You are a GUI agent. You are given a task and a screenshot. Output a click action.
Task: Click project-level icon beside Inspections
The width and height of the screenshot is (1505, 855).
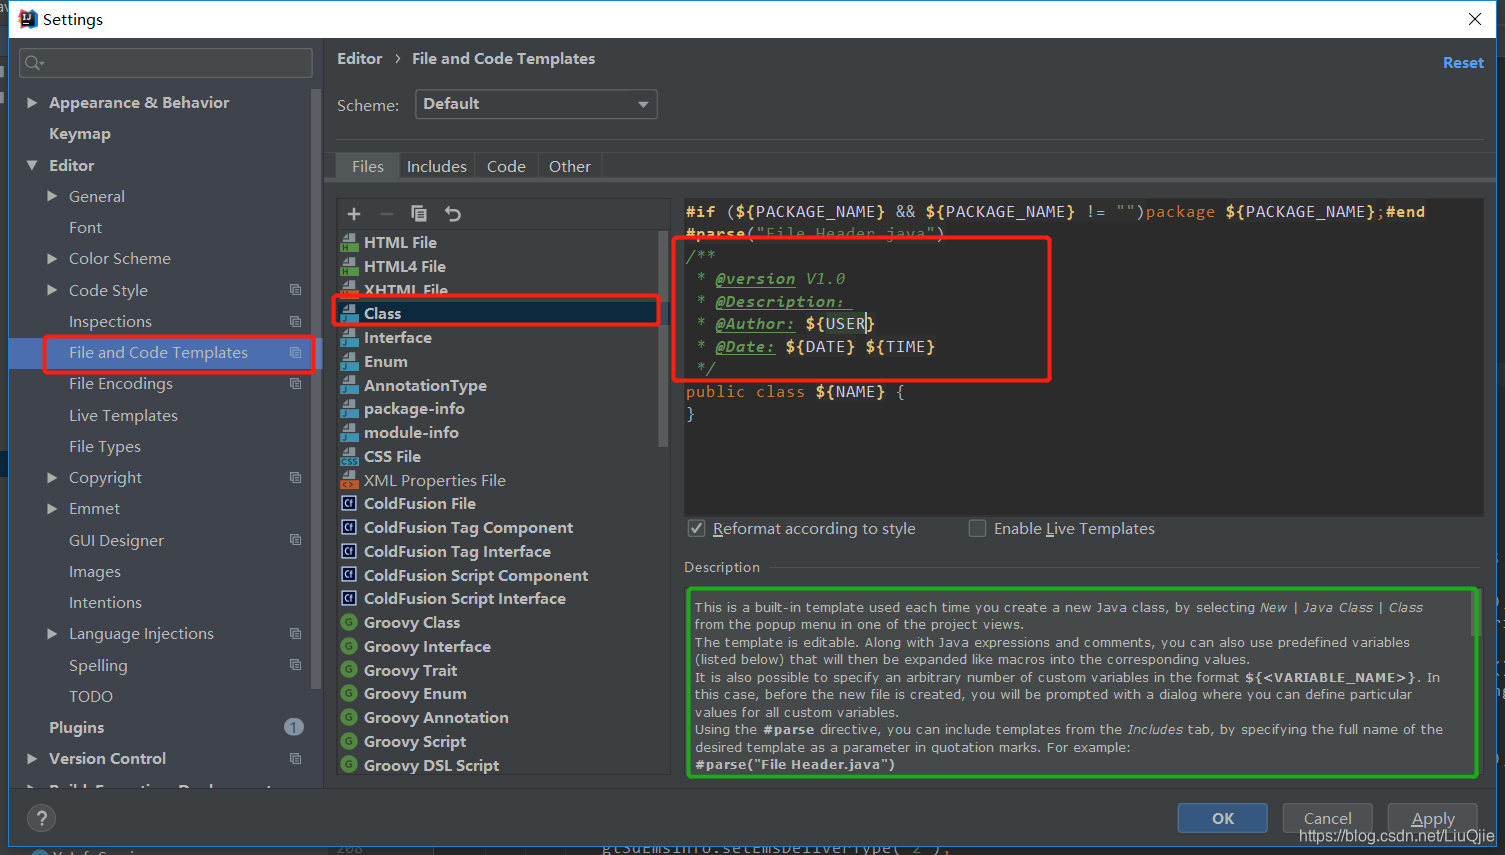point(296,321)
